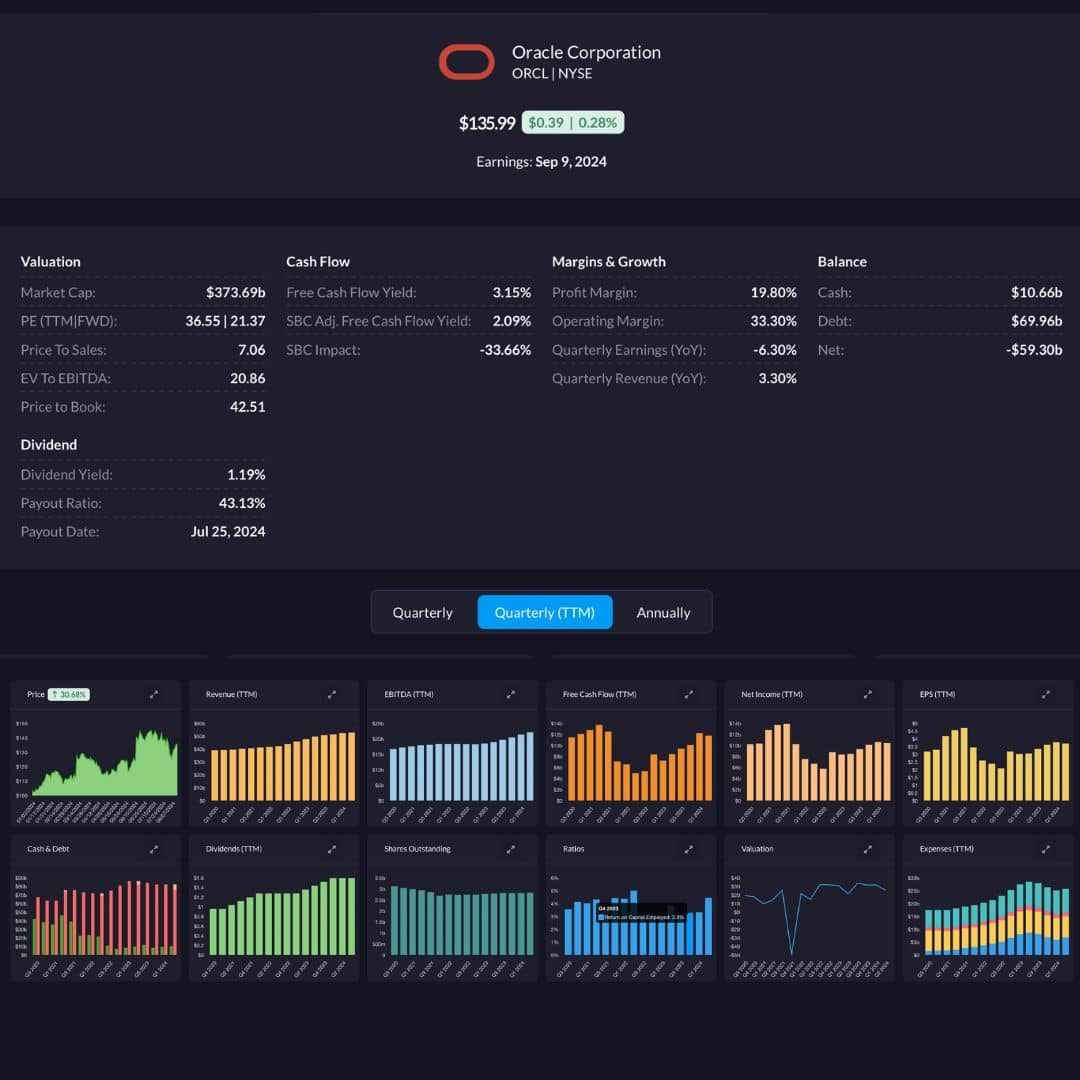Screen dimensions: 1080x1080
Task: Click the Oracle Corporation logo
Action: pyautogui.click(x=466, y=62)
